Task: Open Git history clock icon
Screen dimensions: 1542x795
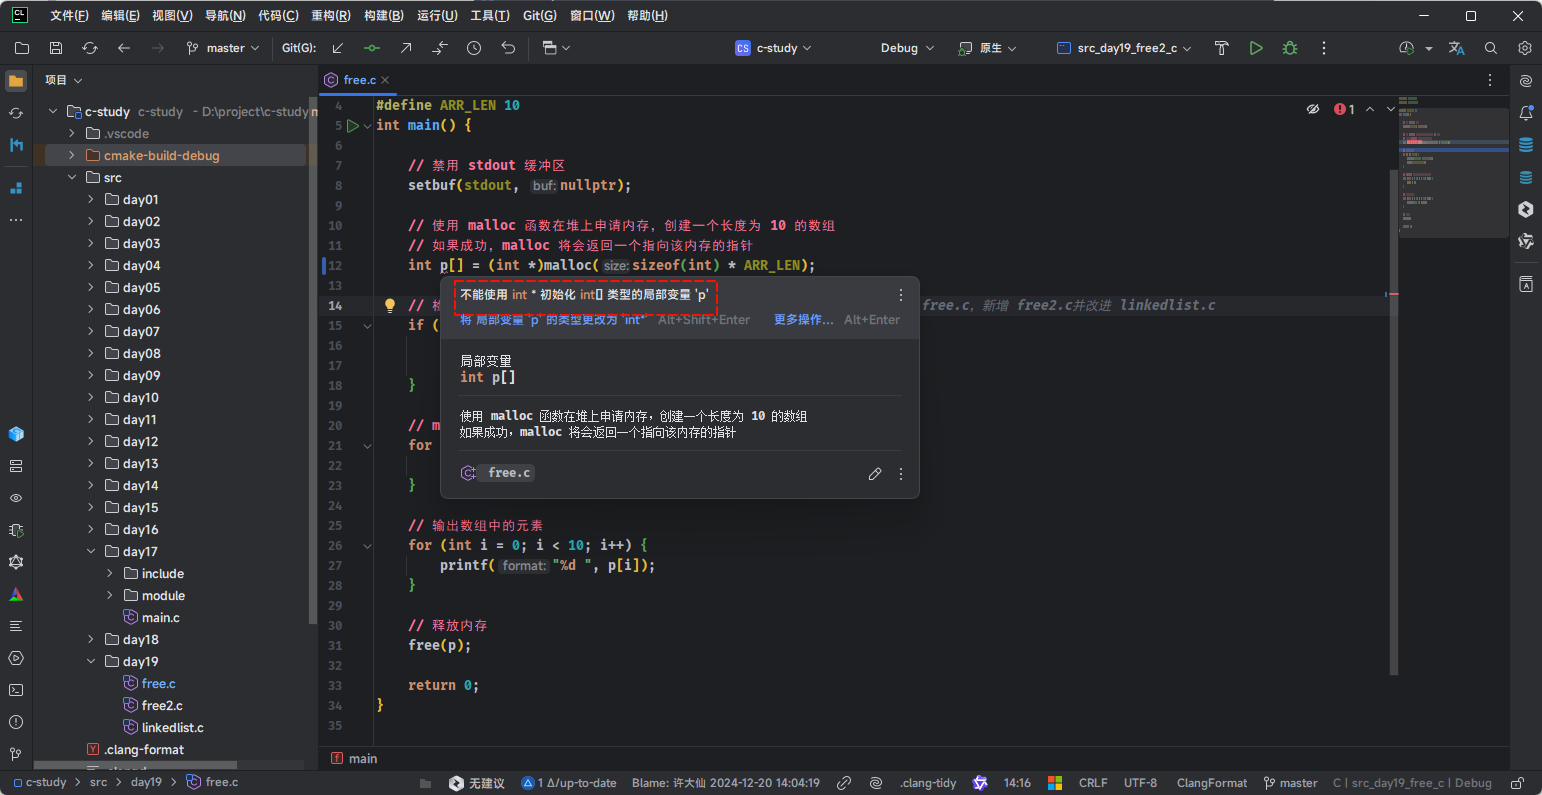Action: 474,48
